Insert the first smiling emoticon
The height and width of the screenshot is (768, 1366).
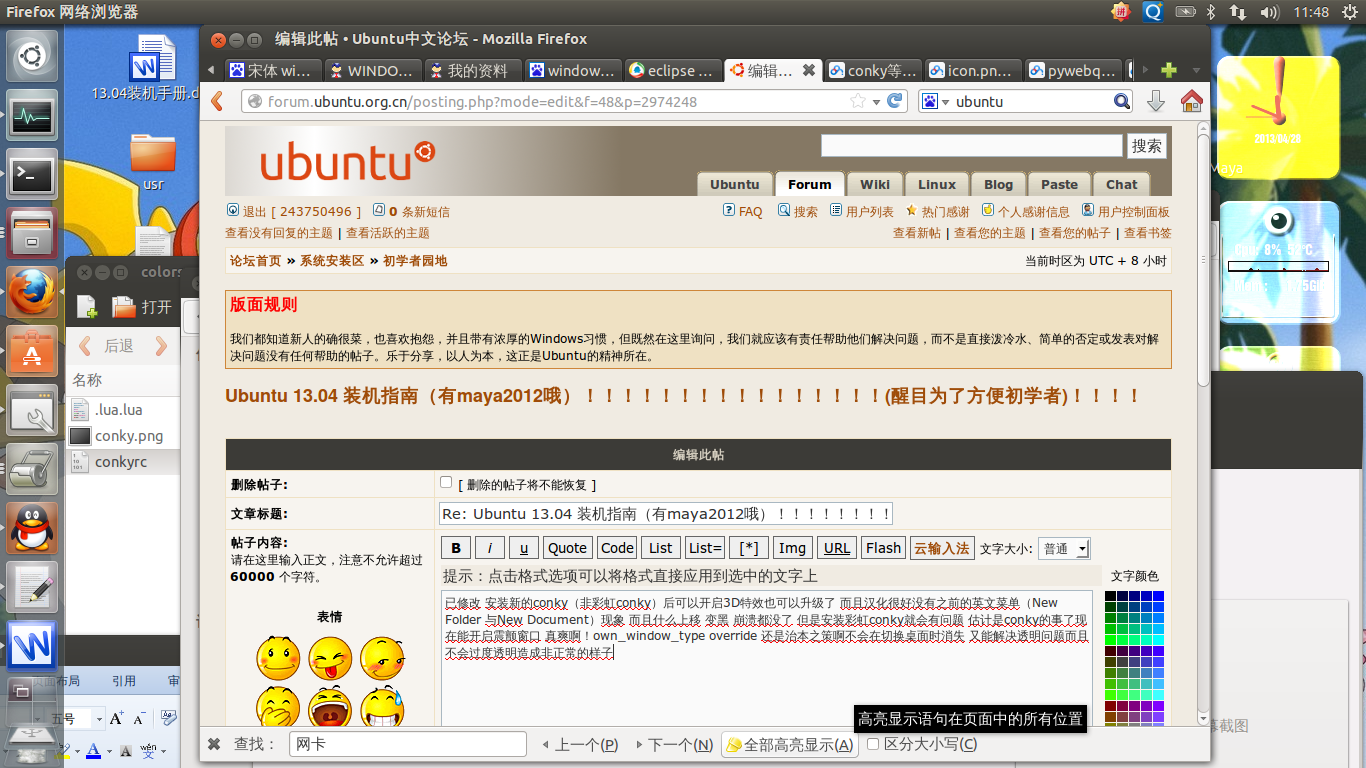click(278, 658)
